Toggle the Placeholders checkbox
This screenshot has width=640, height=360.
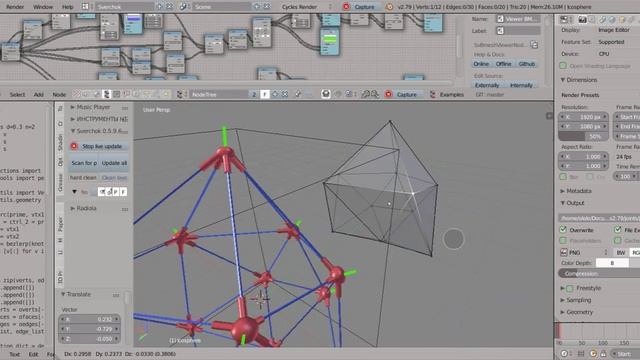point(563,241)
